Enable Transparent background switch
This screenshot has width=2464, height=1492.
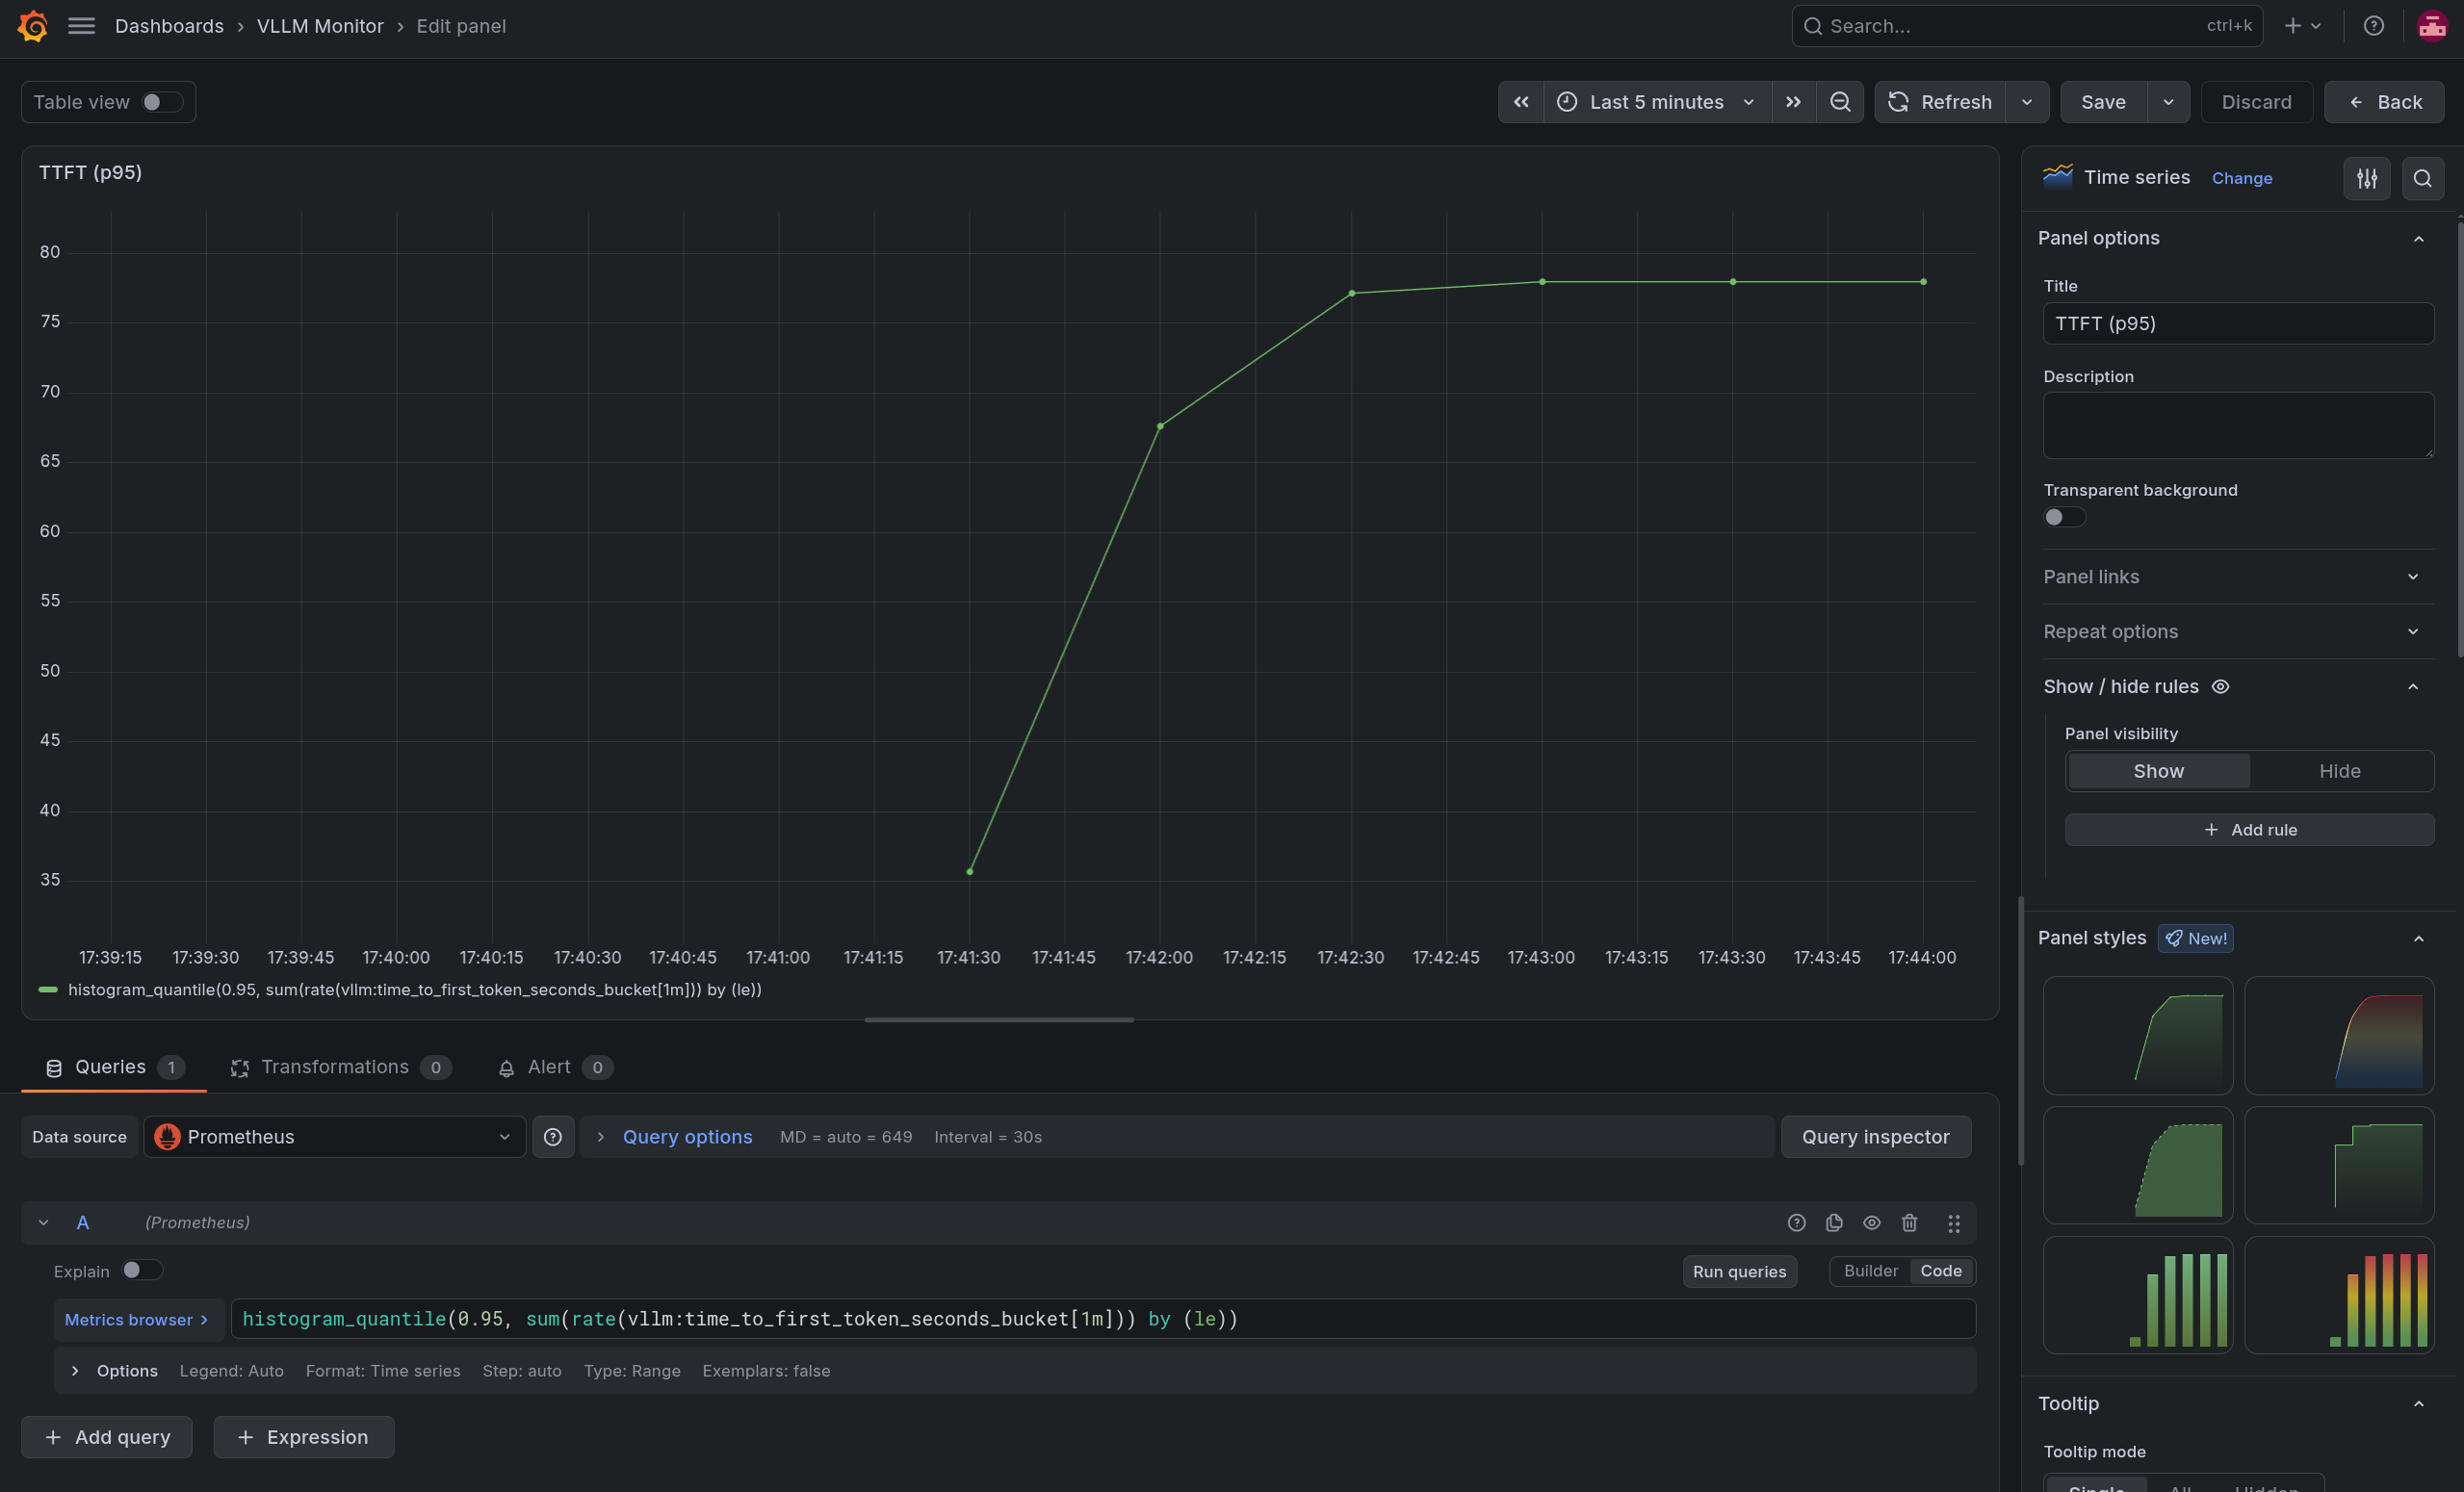tap(2064, 517)
